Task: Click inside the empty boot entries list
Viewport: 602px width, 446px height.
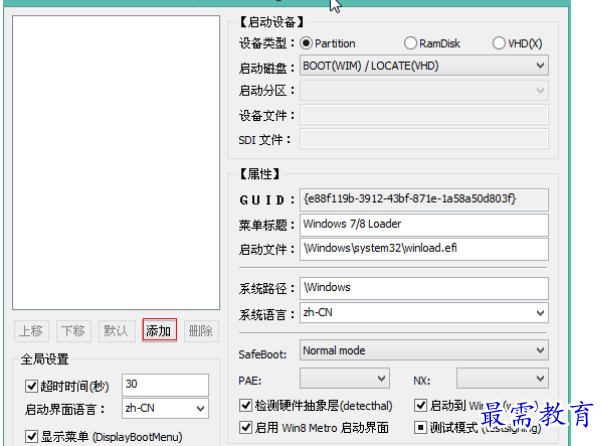Action: [x=116, y=163]
